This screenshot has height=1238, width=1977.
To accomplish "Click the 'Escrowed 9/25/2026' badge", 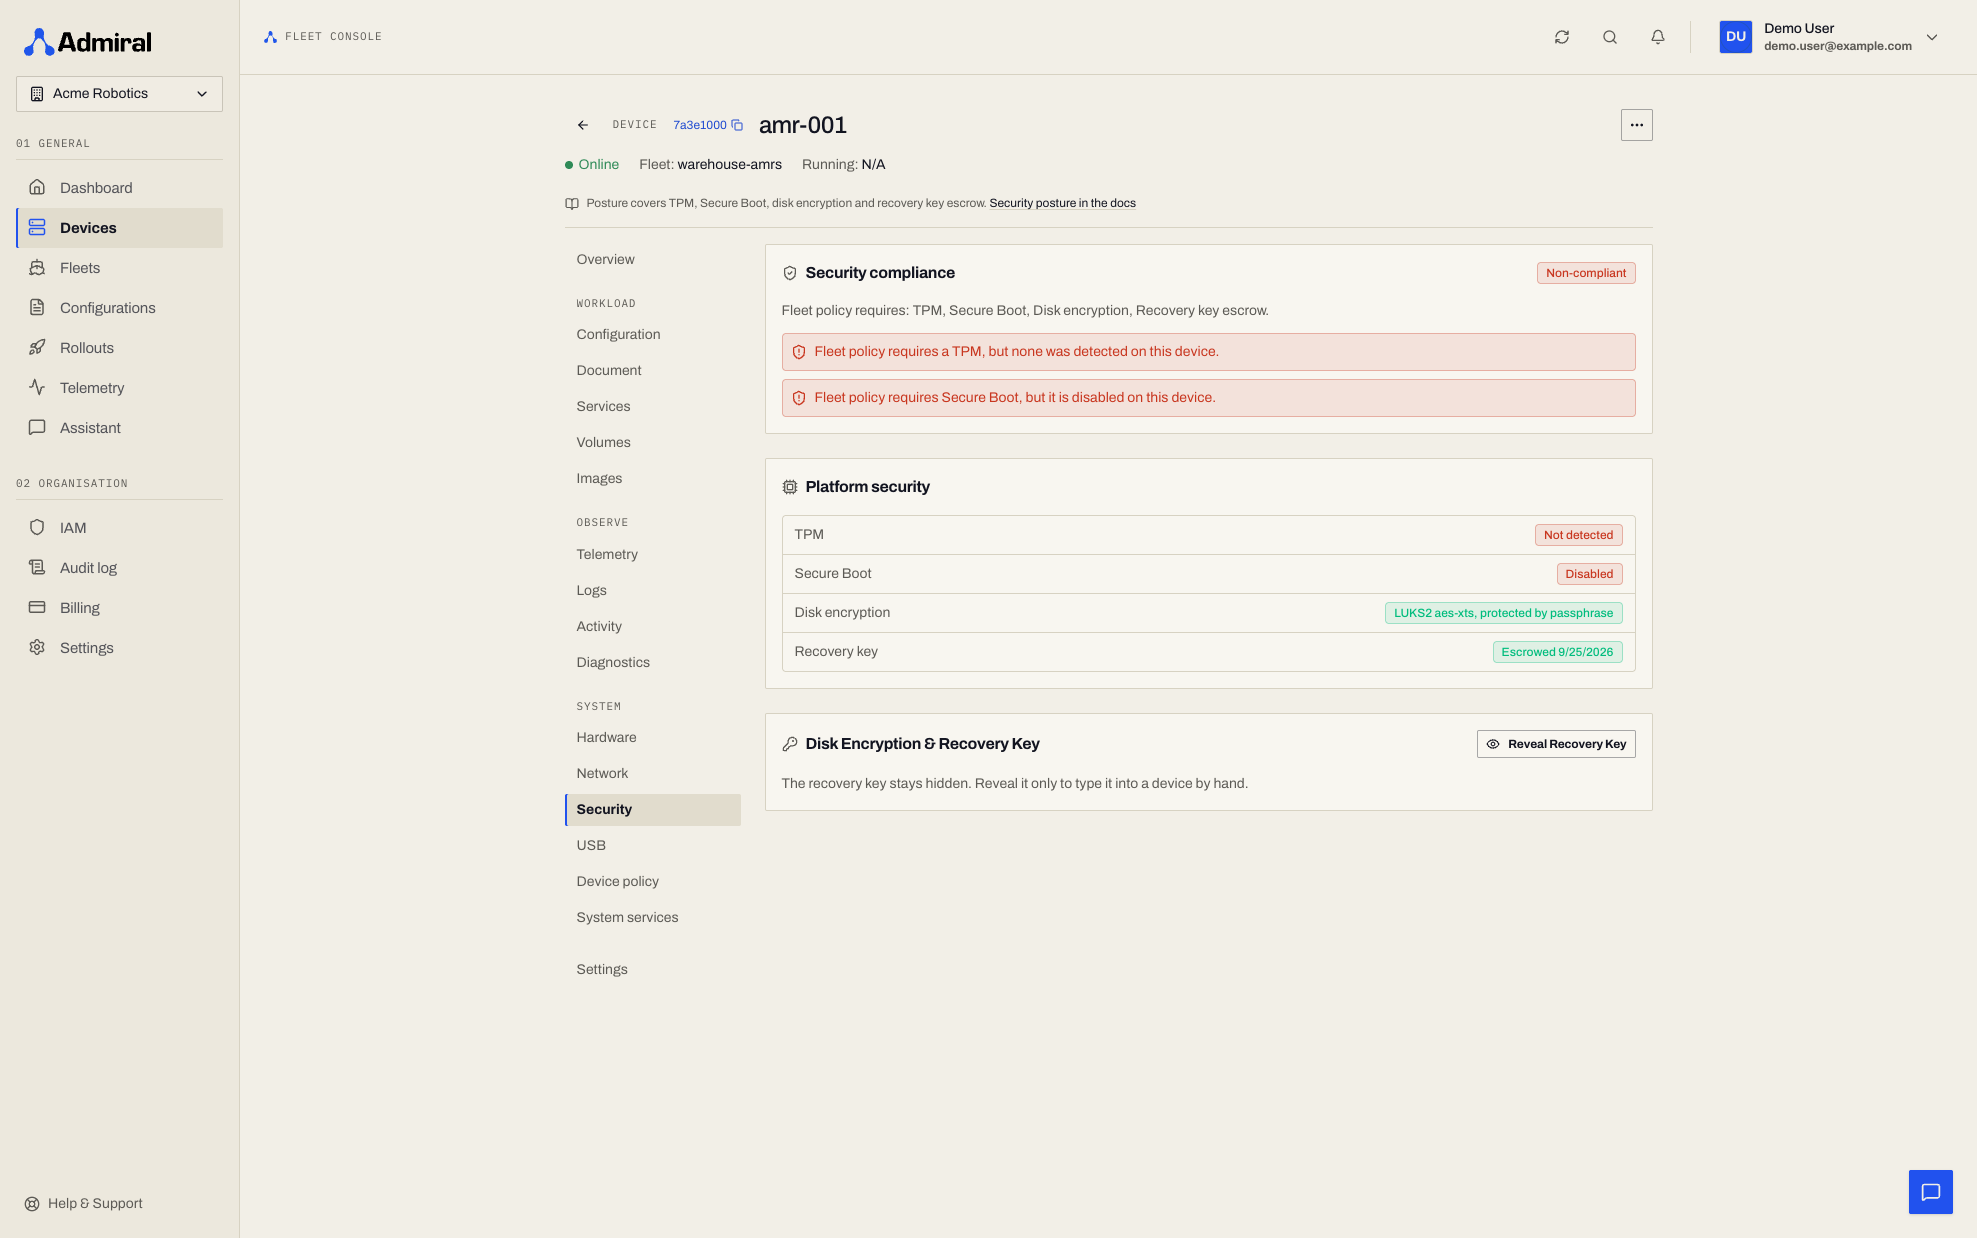I will pyautogui.click(x=1557, y=652).
